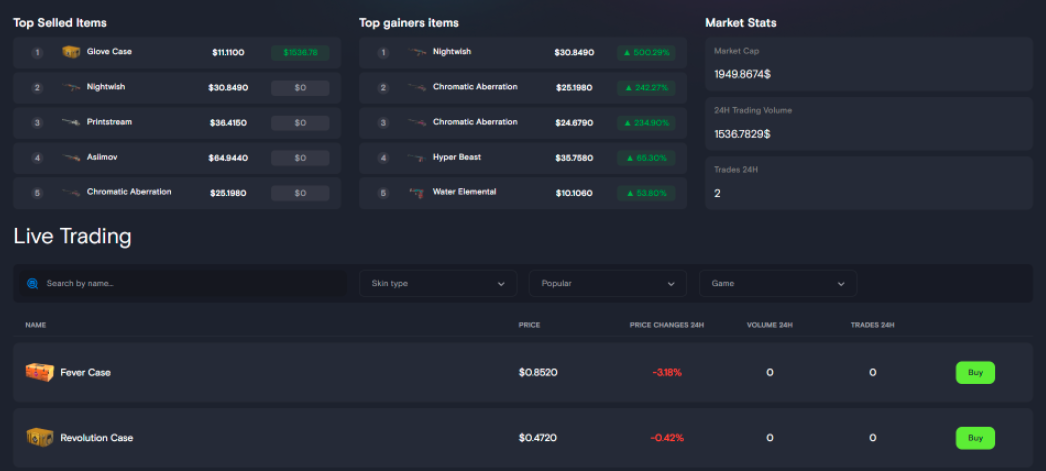Sort by Price column header
The height and width of the screenshot is (471, 1046).
[x=529, y=325]
